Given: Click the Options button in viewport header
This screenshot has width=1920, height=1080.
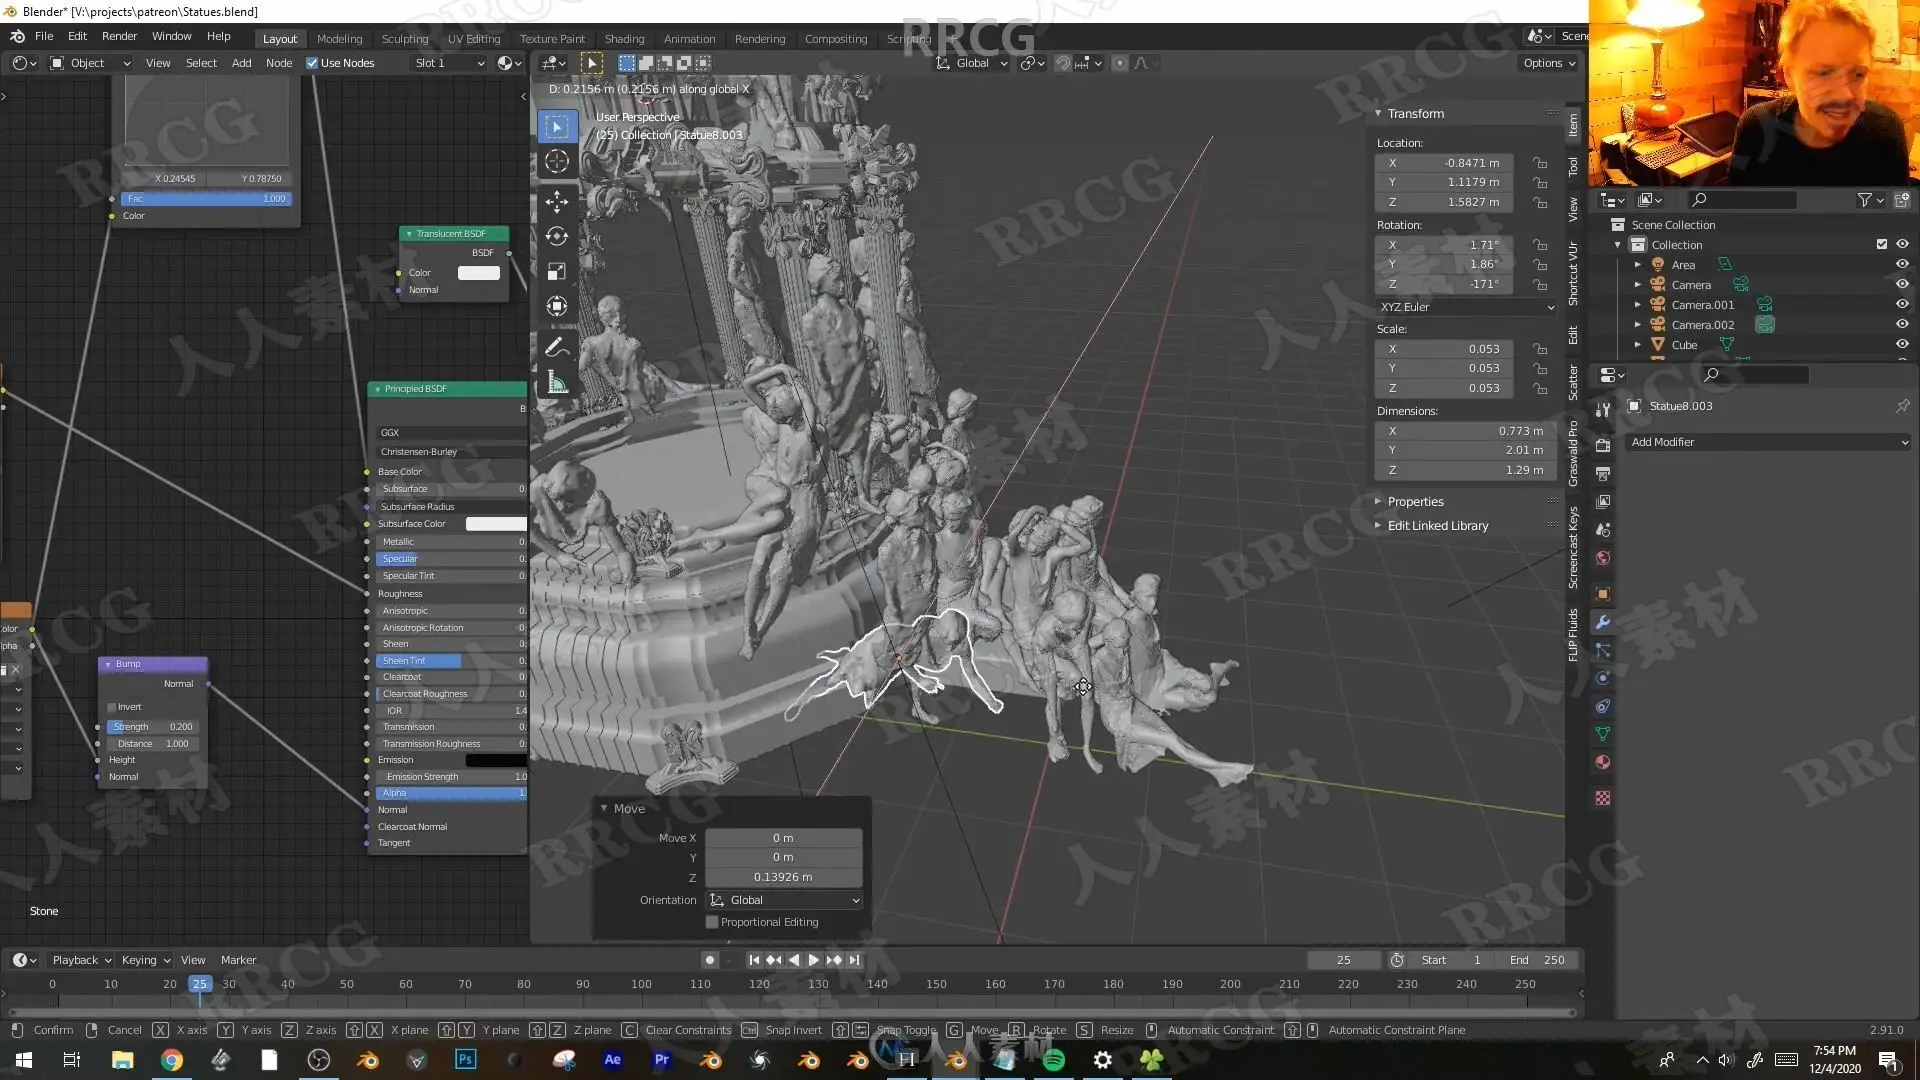Looking at the screenshot, I should point(1549,63).
